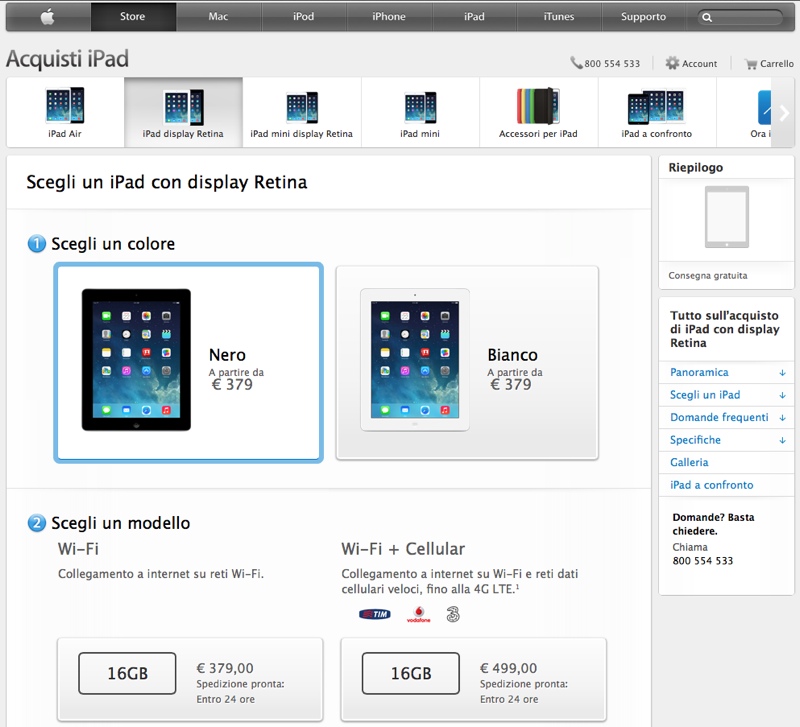Click the white iPad image

click(x=415, y=360)
